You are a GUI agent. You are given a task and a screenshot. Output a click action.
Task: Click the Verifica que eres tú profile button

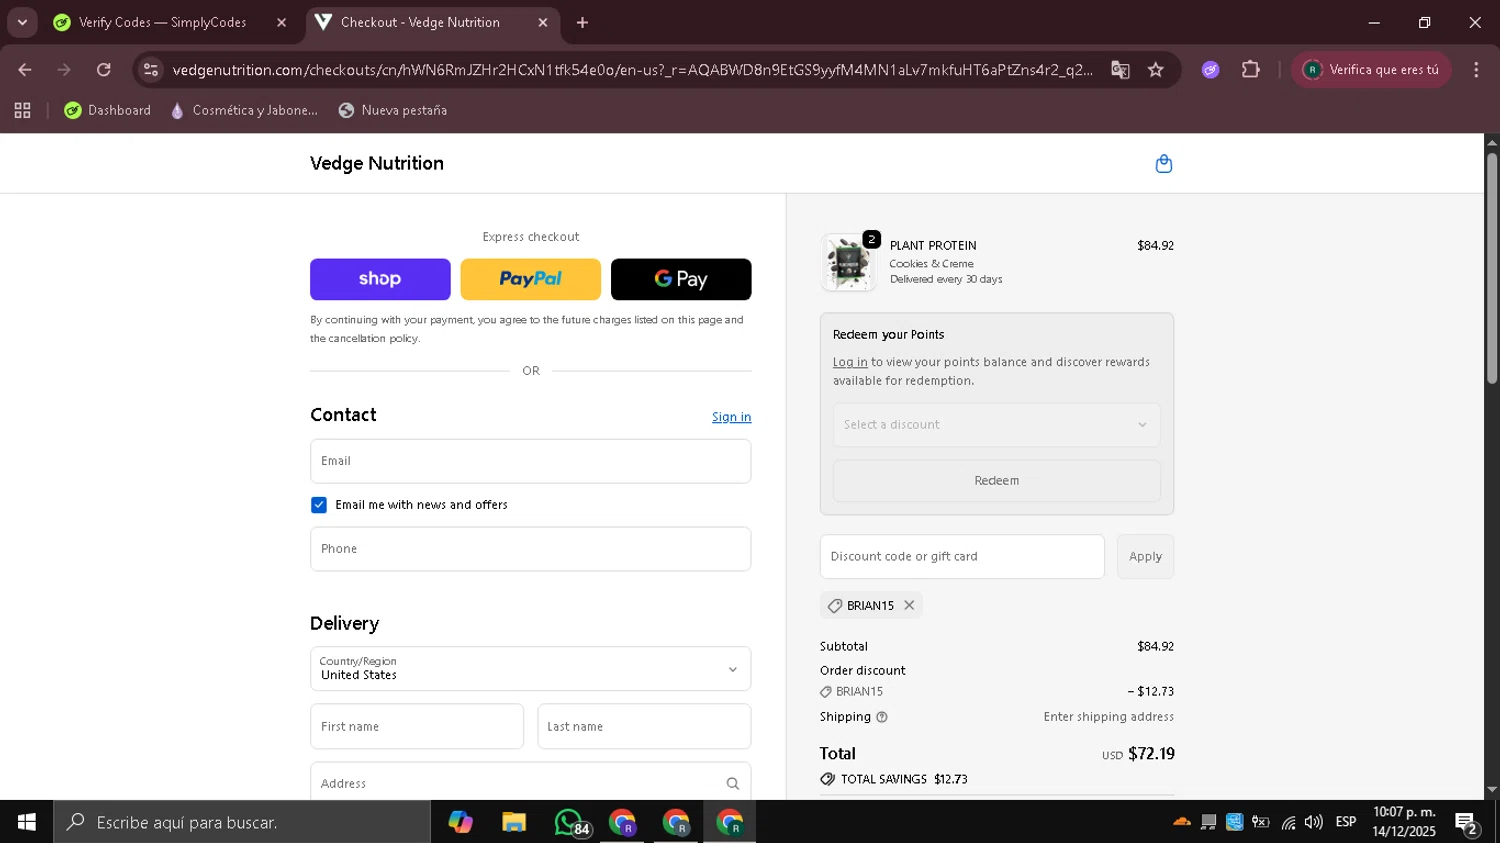(x=1371, y=70)
